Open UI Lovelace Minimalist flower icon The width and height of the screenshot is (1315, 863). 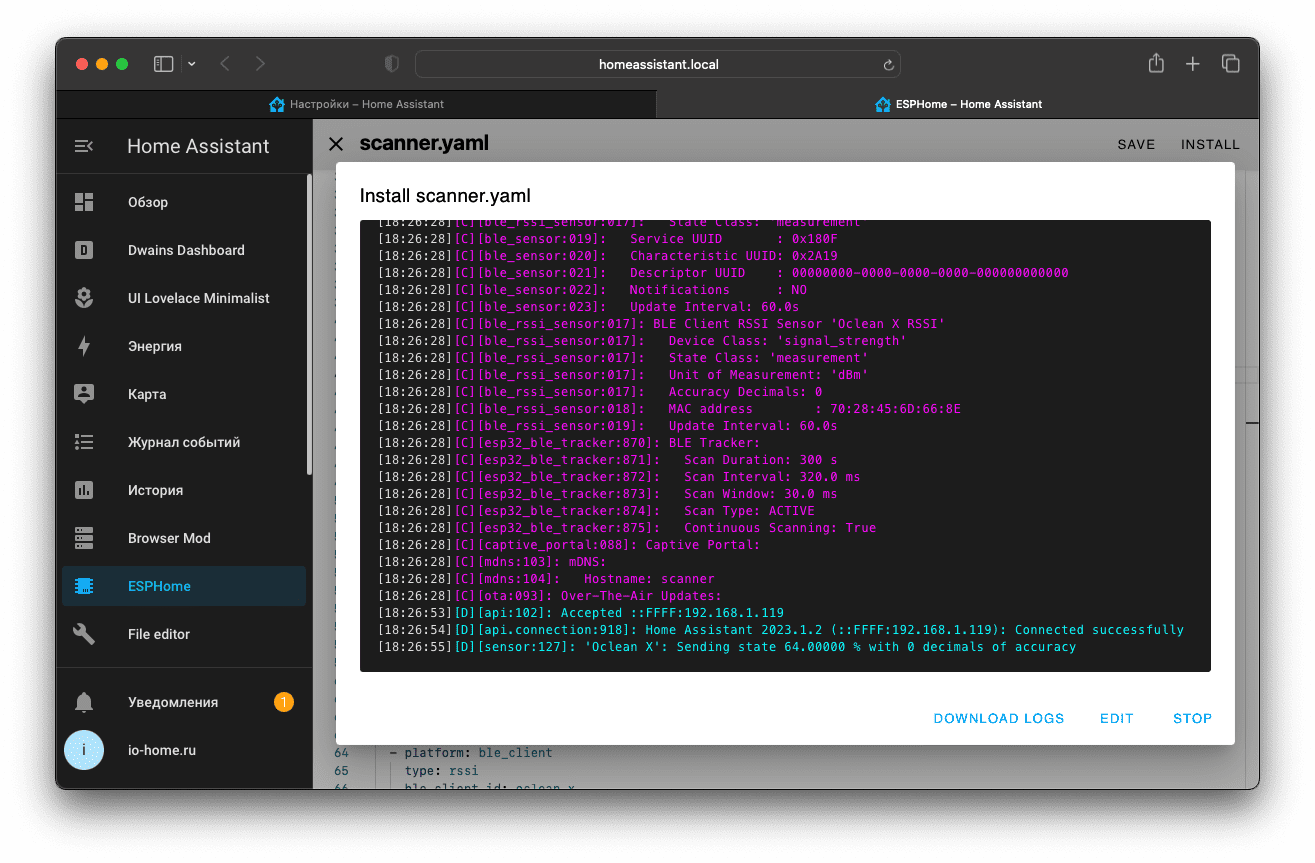pos(84,298)
